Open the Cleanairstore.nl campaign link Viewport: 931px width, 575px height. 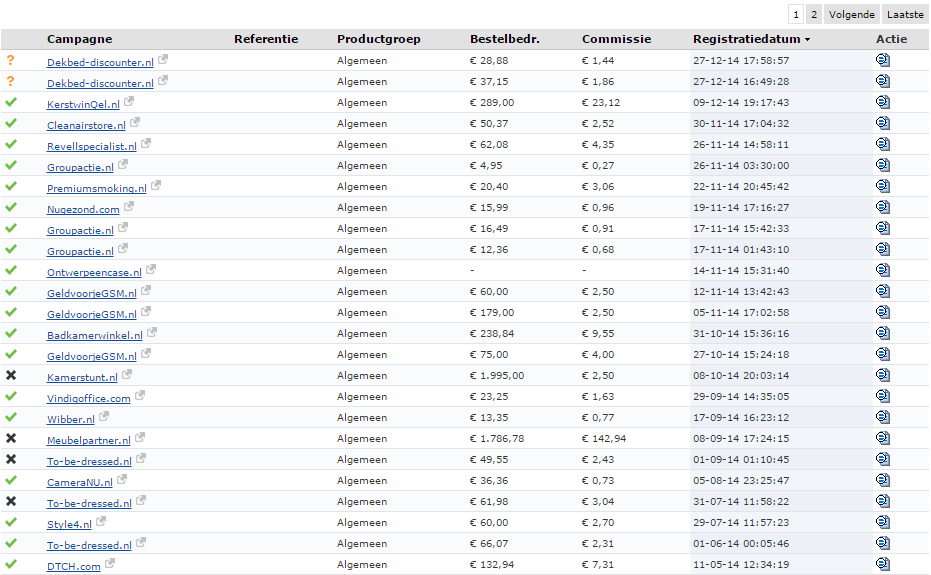(86, 125)
